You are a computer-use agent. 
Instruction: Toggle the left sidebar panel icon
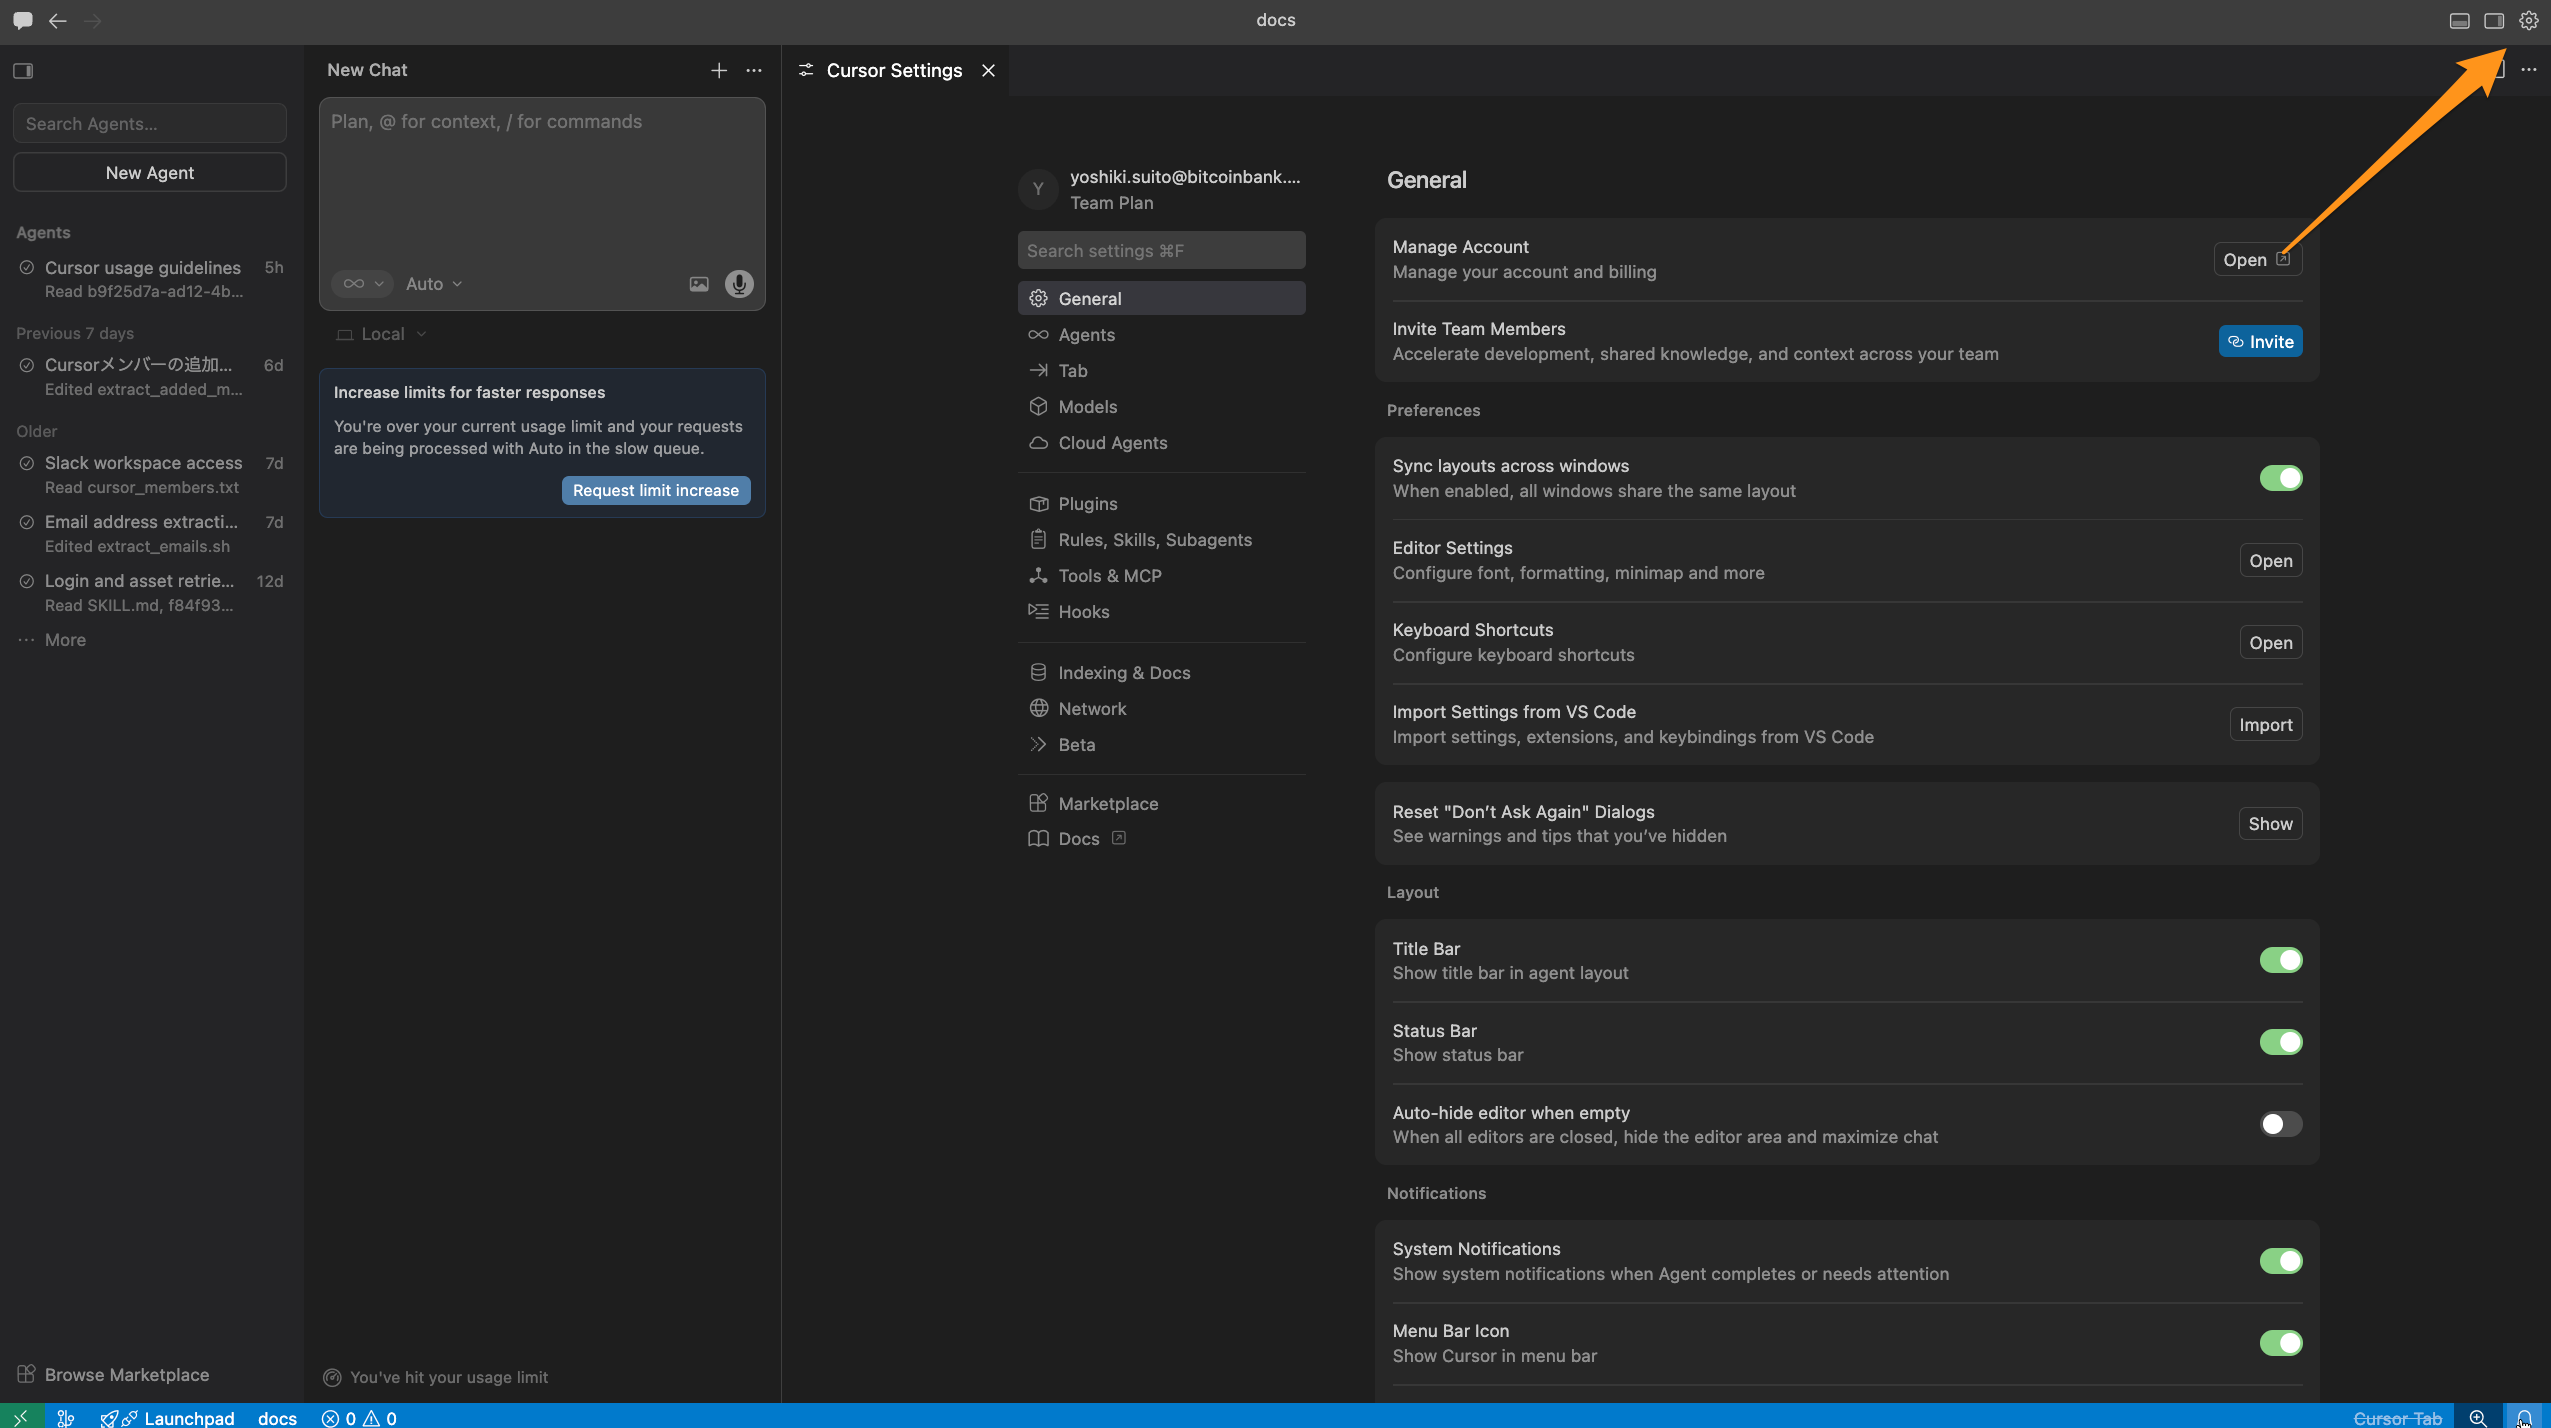coord(23,70)
